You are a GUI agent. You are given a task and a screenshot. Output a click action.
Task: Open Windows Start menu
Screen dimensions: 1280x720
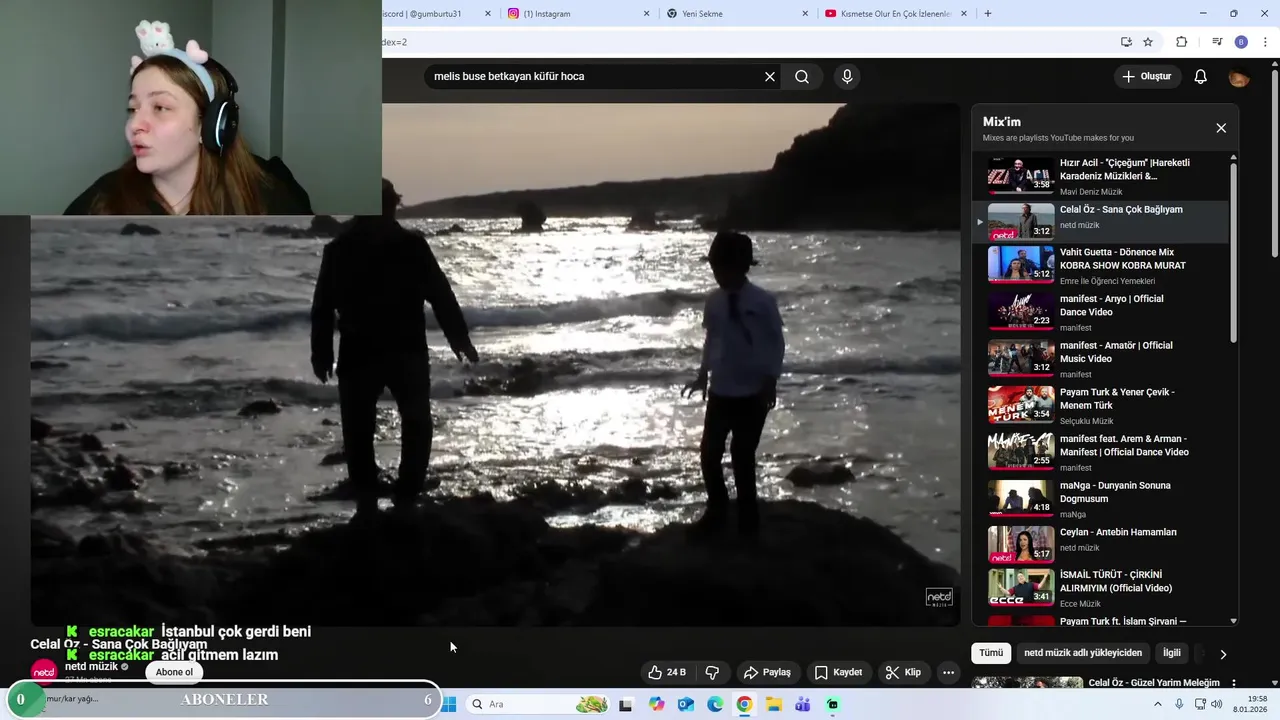click(x=450, y=704)
